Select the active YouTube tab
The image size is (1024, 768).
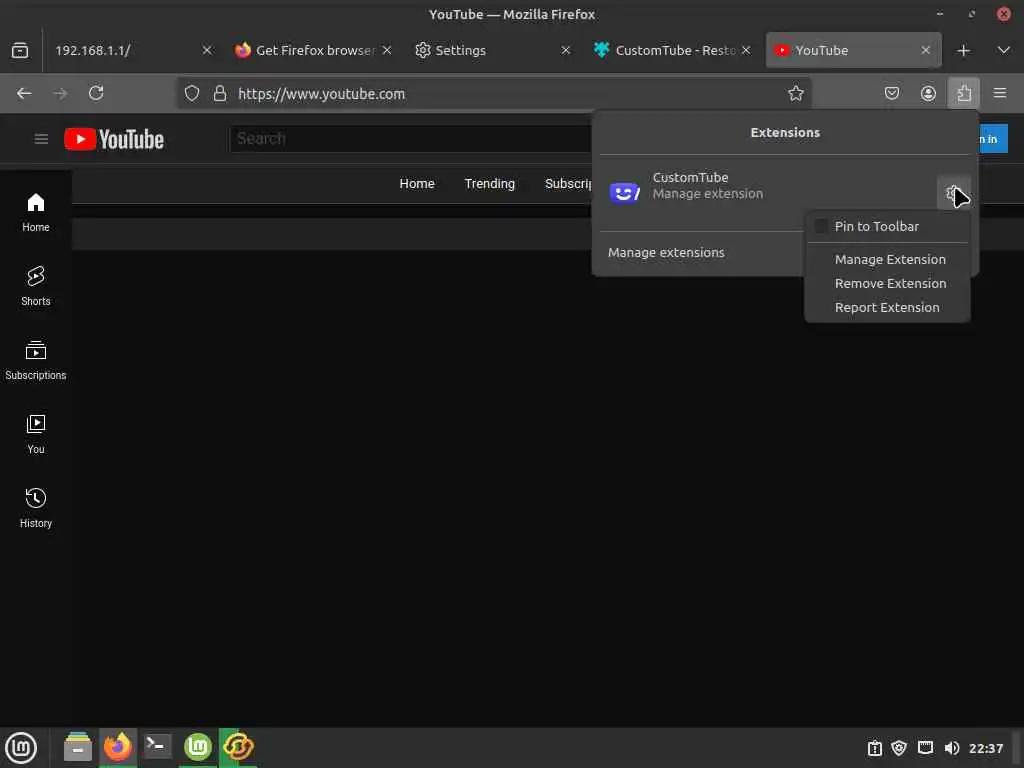pyautogui.click(x=854, y=50)
